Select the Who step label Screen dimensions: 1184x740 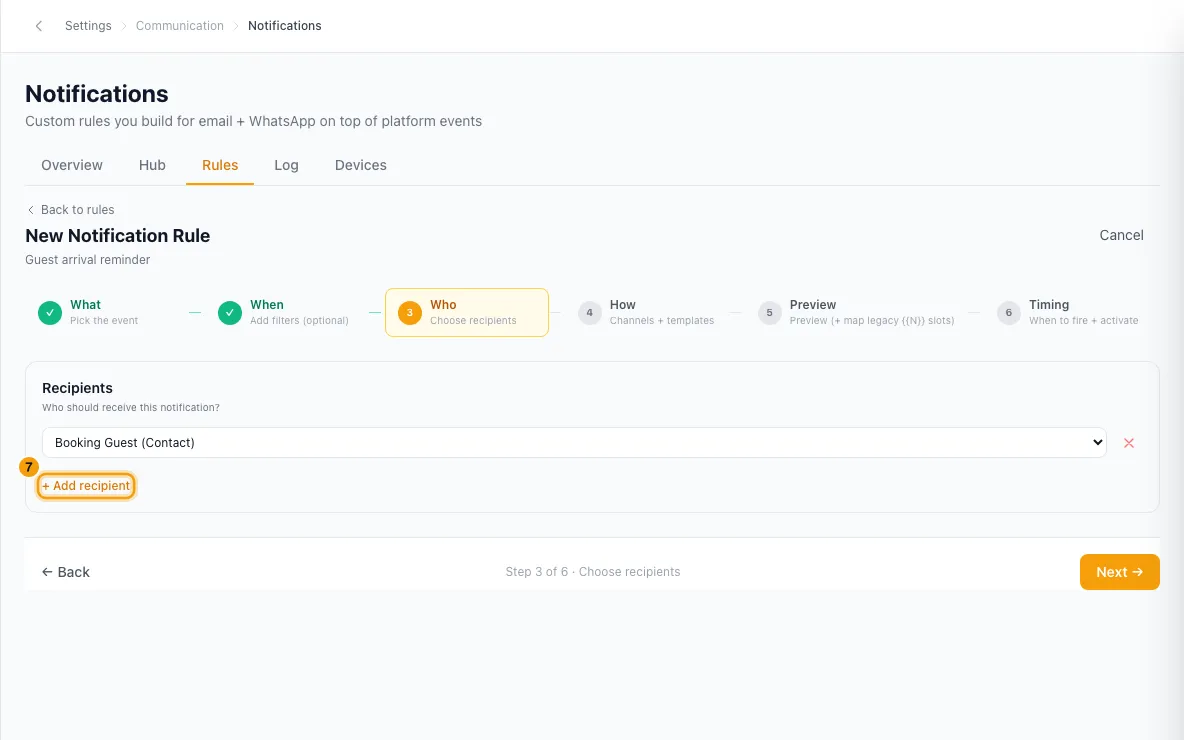pyautogui.click(x=443, y=304)
